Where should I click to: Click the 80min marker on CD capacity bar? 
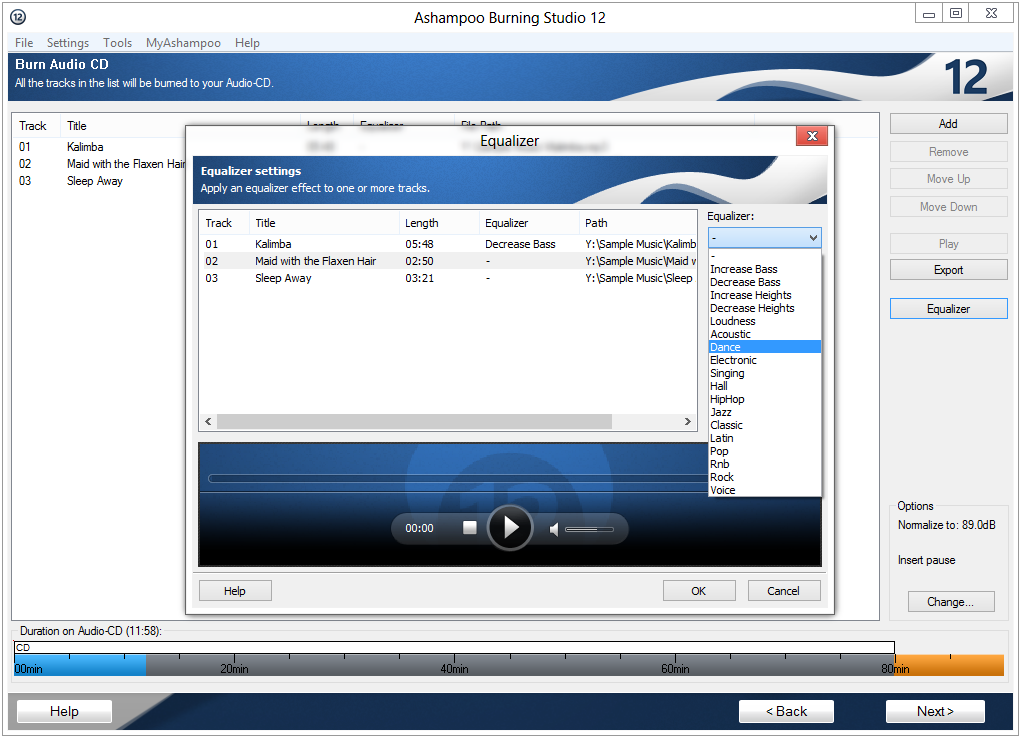pyautogui.click(x=895, y=669)
